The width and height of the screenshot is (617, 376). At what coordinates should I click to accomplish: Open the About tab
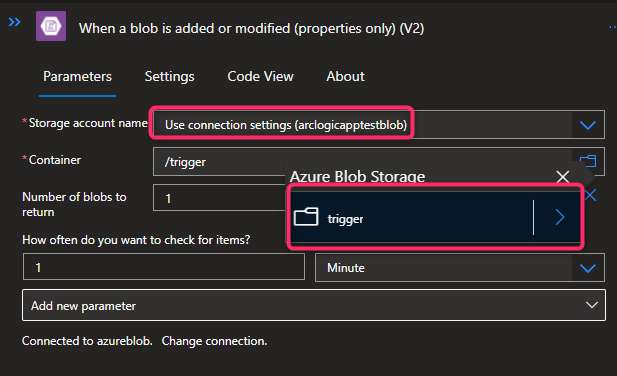coord(345,76)
